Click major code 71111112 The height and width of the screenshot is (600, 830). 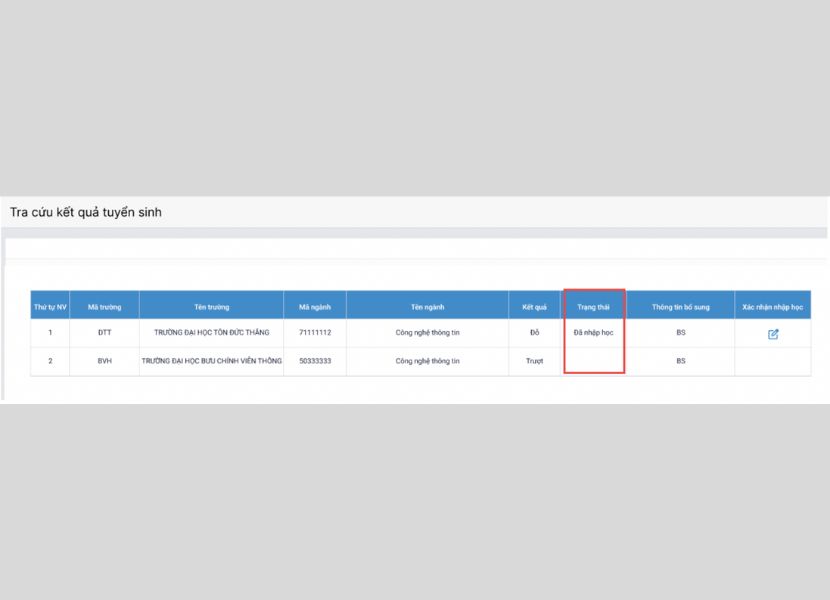pyautogui.click(x=315, y=333)
